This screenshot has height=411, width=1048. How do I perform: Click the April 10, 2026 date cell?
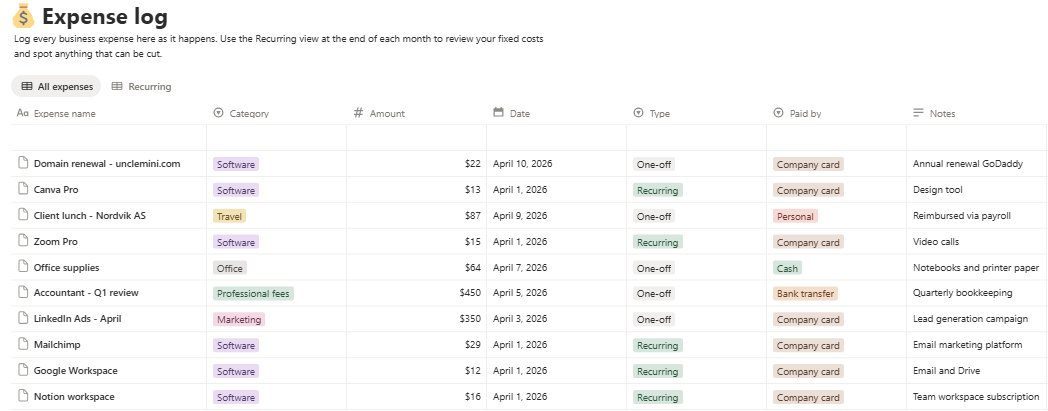point(557,163)
